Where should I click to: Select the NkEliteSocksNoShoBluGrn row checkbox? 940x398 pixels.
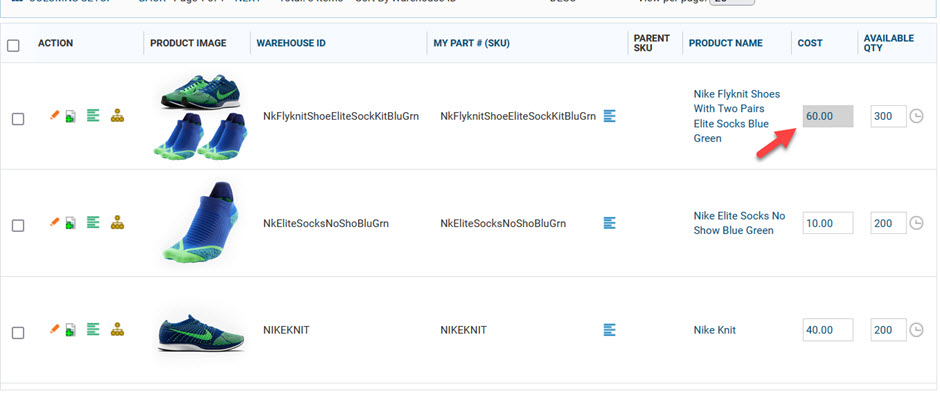[x=18, y=225]
